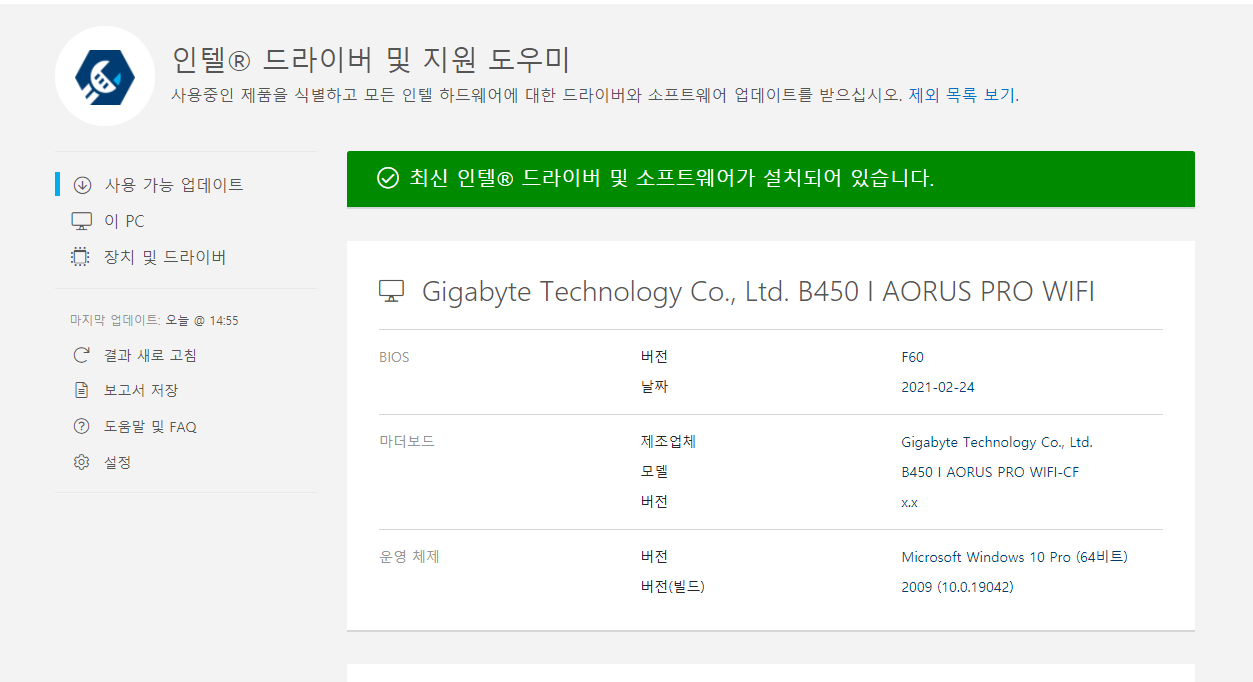Image resolution: width=1253 pixels, height=682 pixels.
Task: Click the 마더보드 section label
Action: coord(407,441)
